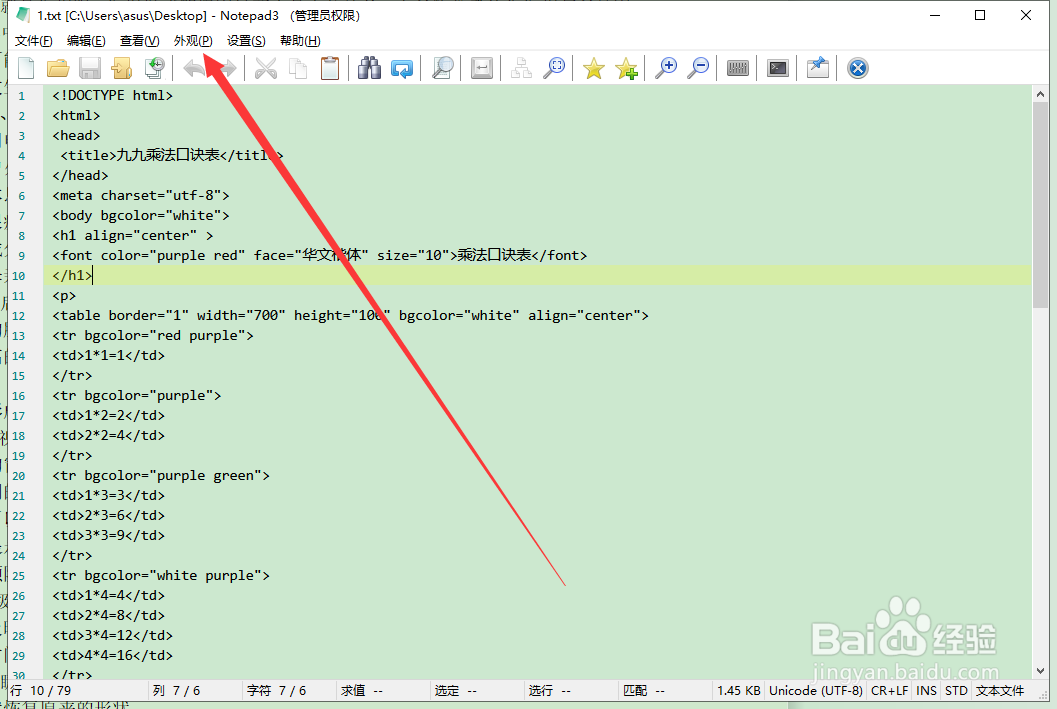Click the magnifier-over-document toolbar icon
Screen dimensions: 1057x709
click(442, 68)
